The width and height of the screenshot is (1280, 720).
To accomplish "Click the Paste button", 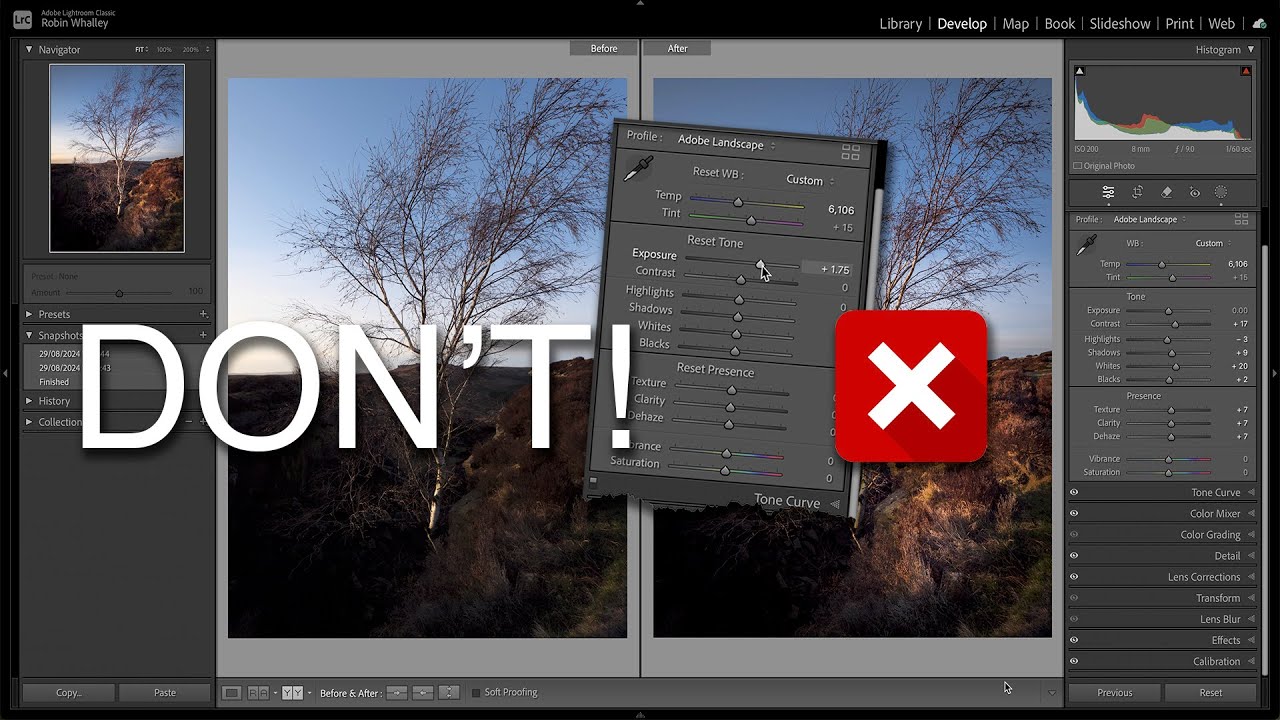I will tap(165, 692).
